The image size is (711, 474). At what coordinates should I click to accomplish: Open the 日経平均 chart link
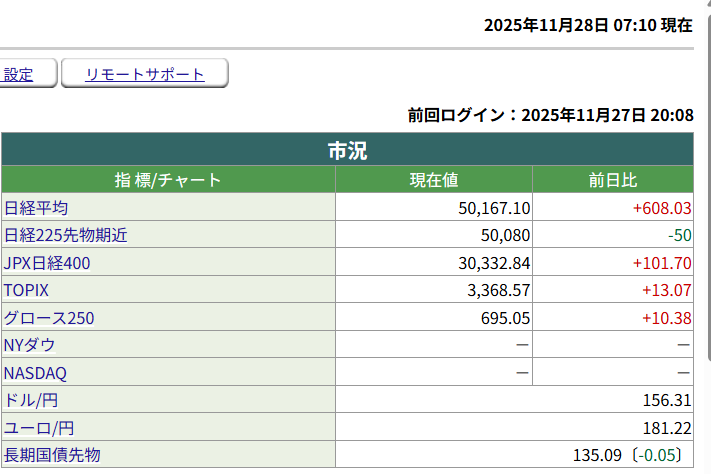pyautogui.click(x=36, y=208)
